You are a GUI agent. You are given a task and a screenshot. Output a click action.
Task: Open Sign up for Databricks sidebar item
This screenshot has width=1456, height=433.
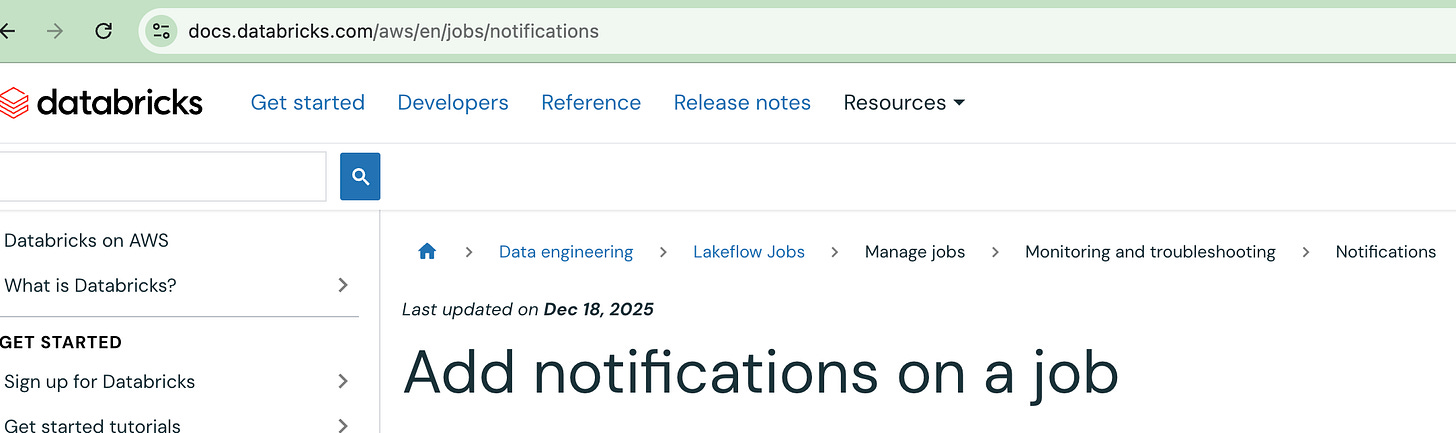click(100, 382)
